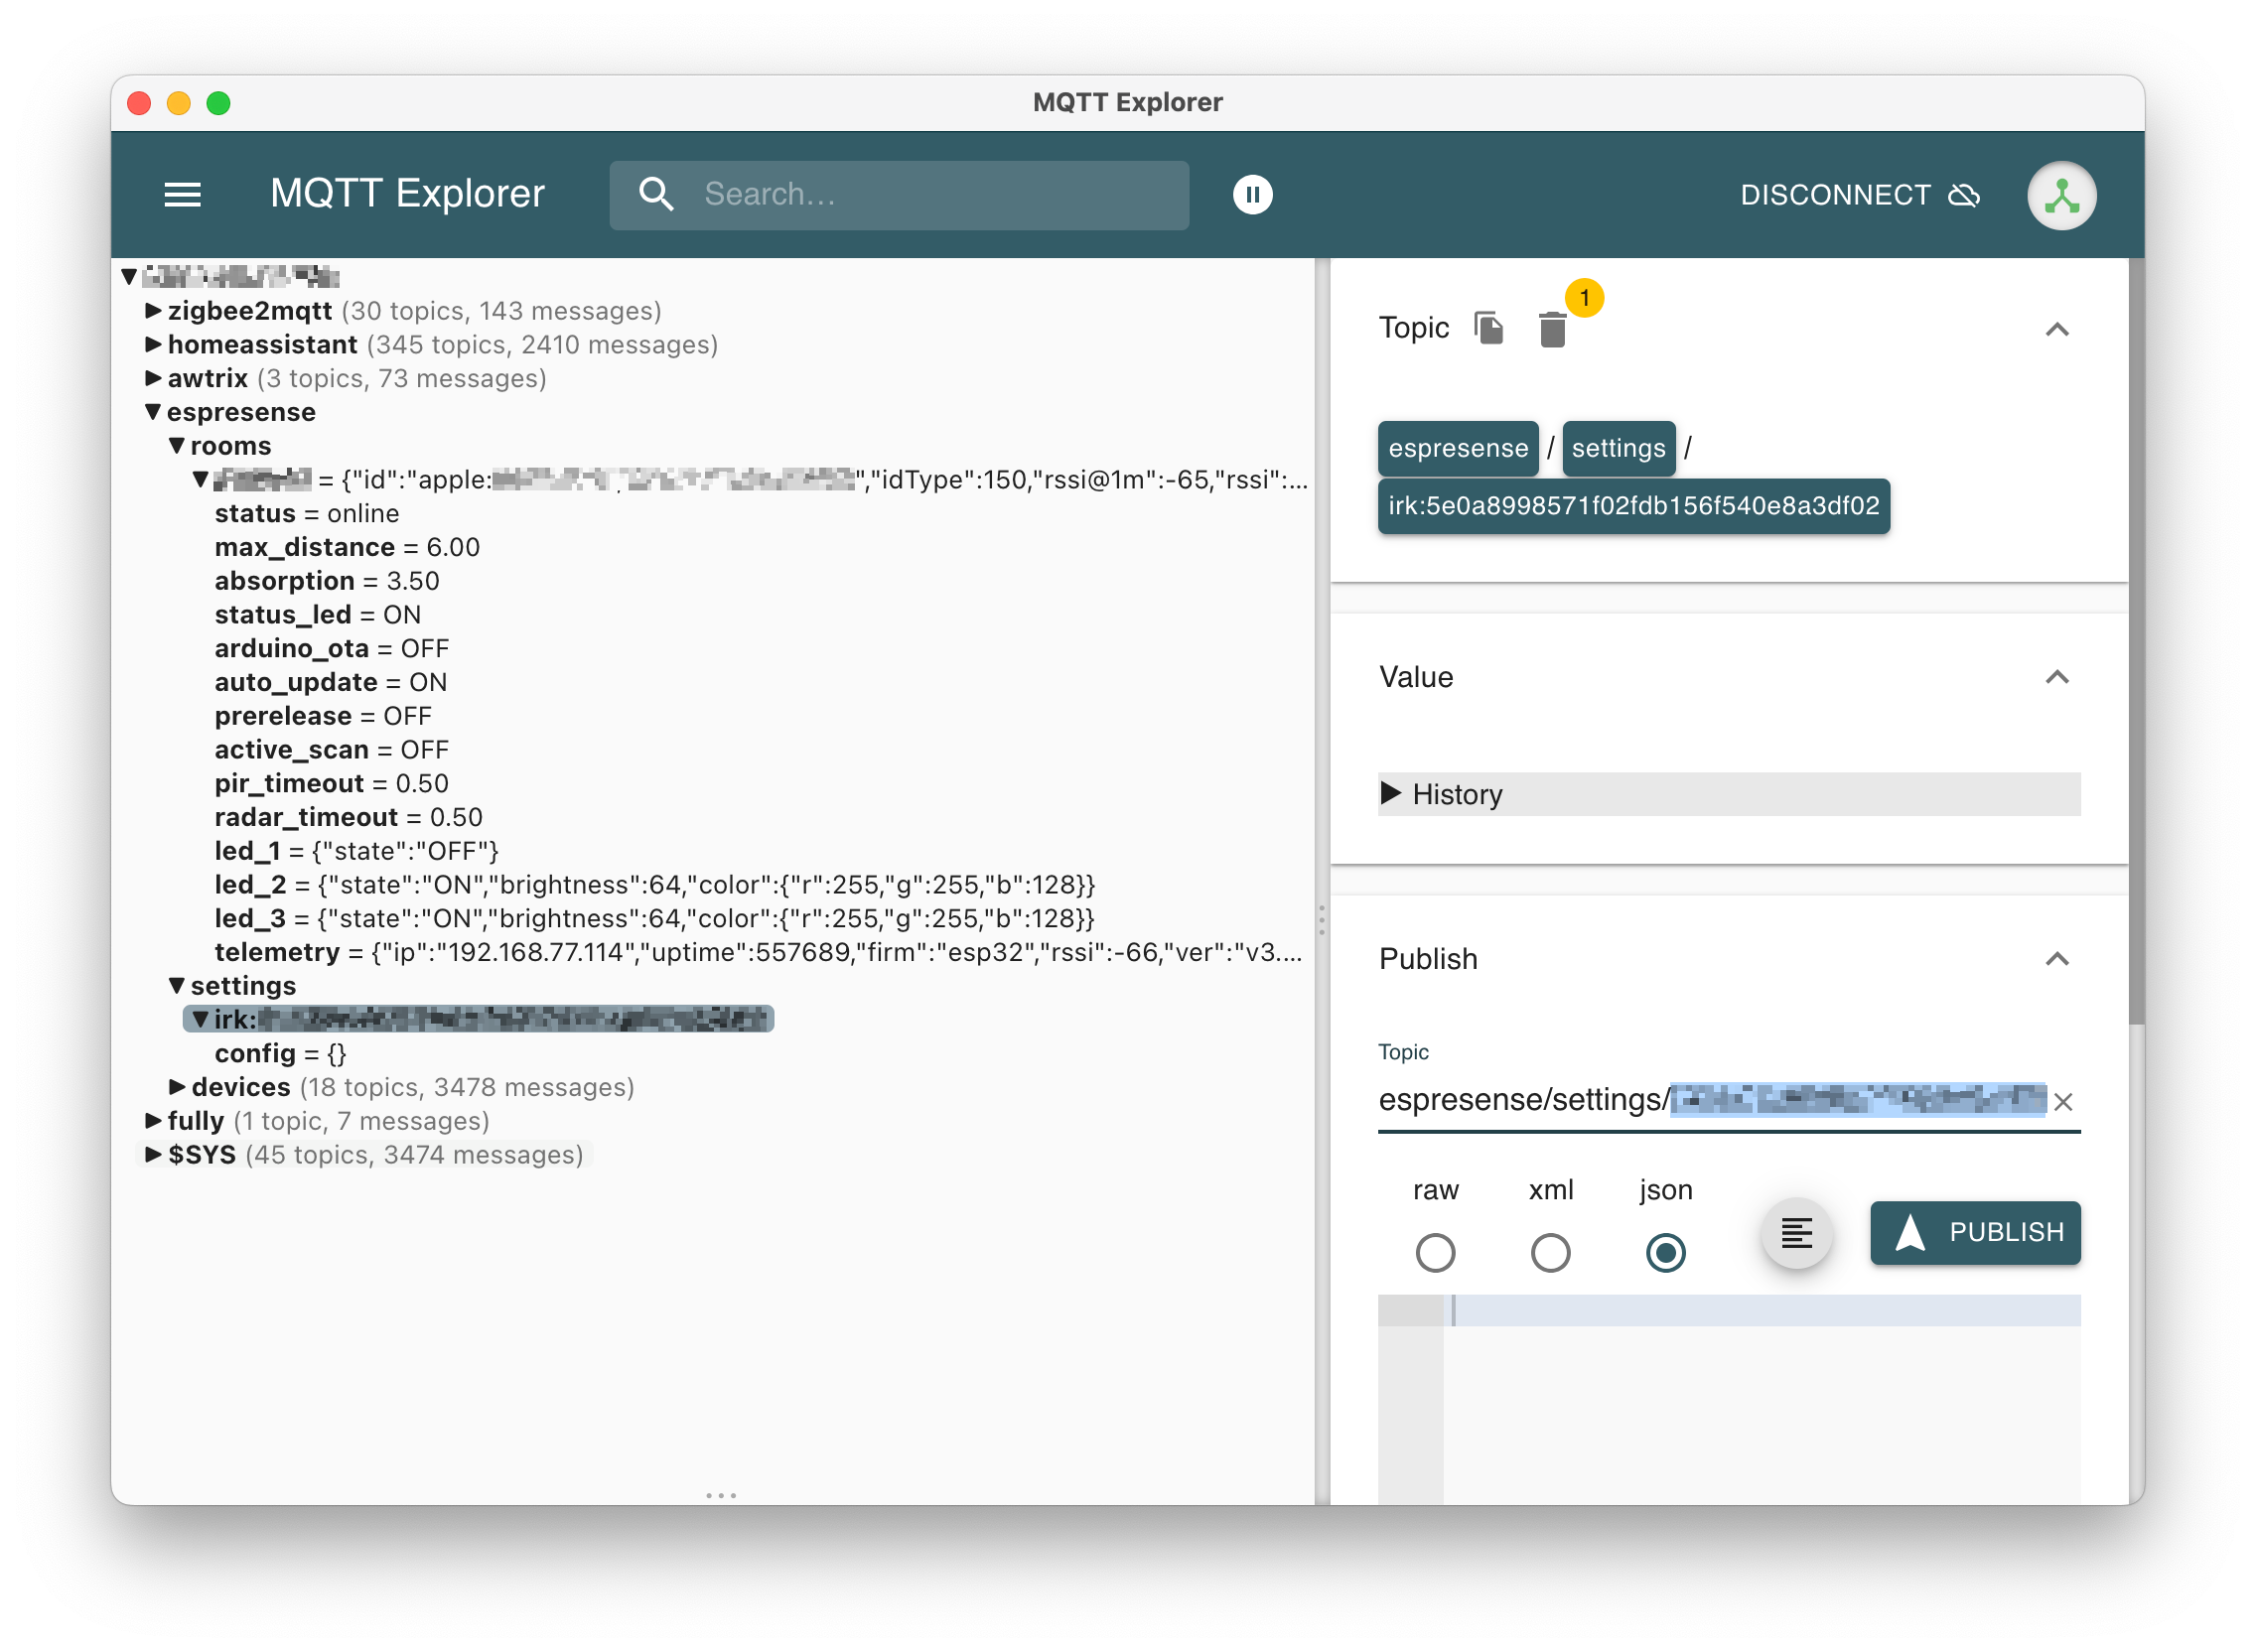Select the prerelease = OFF row
This screenshot has height=1652, width=2256.
[x=322, y=717]
